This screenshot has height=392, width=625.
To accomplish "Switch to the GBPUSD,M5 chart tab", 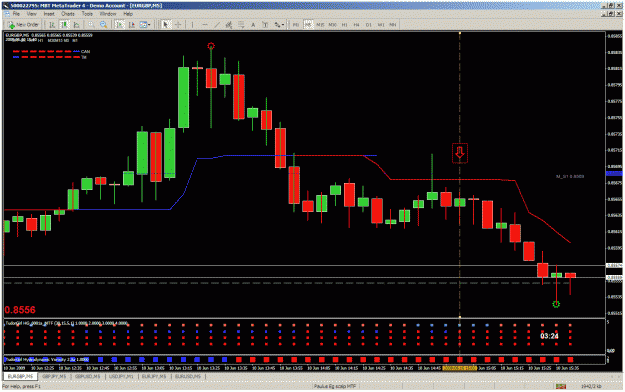I will pyautogui.click(x=87, y=376).
